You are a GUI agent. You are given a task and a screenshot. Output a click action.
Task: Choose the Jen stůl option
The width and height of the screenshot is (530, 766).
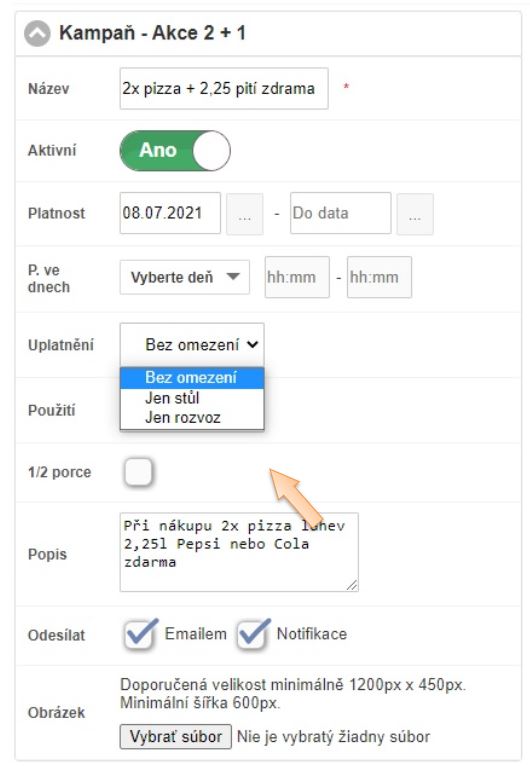click(192, 398)
